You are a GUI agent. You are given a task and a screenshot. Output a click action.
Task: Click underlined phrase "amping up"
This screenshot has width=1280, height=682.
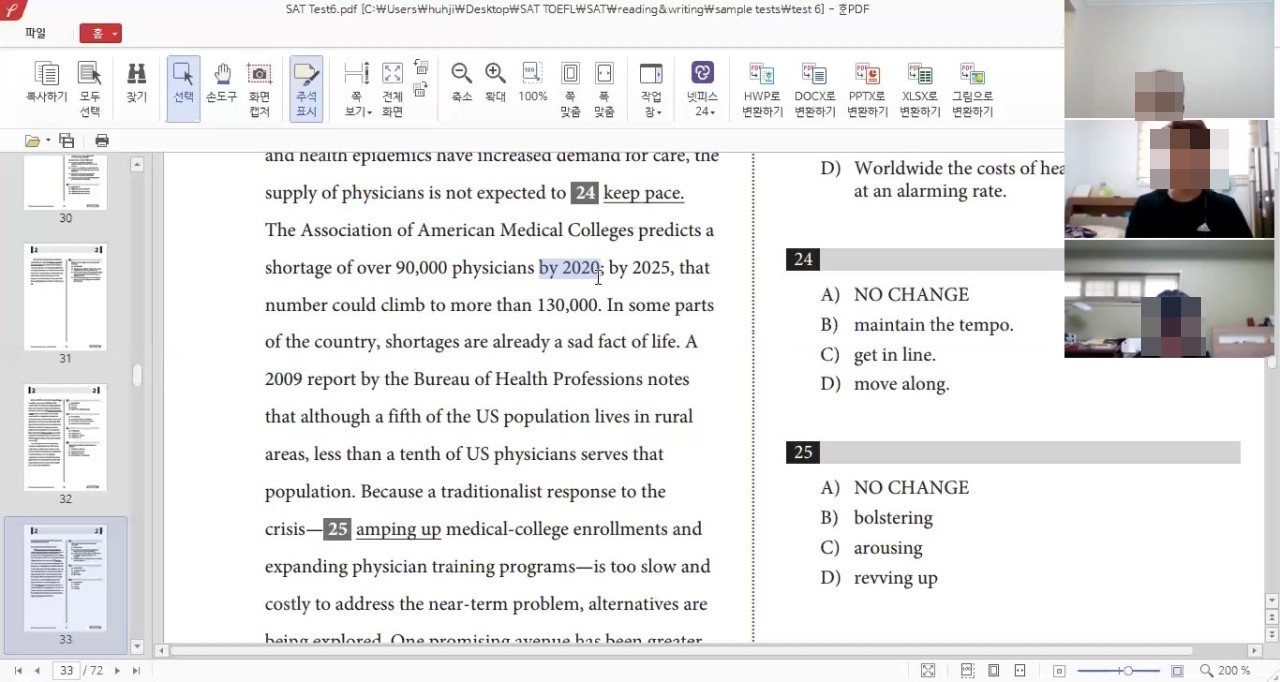(398, 529)
